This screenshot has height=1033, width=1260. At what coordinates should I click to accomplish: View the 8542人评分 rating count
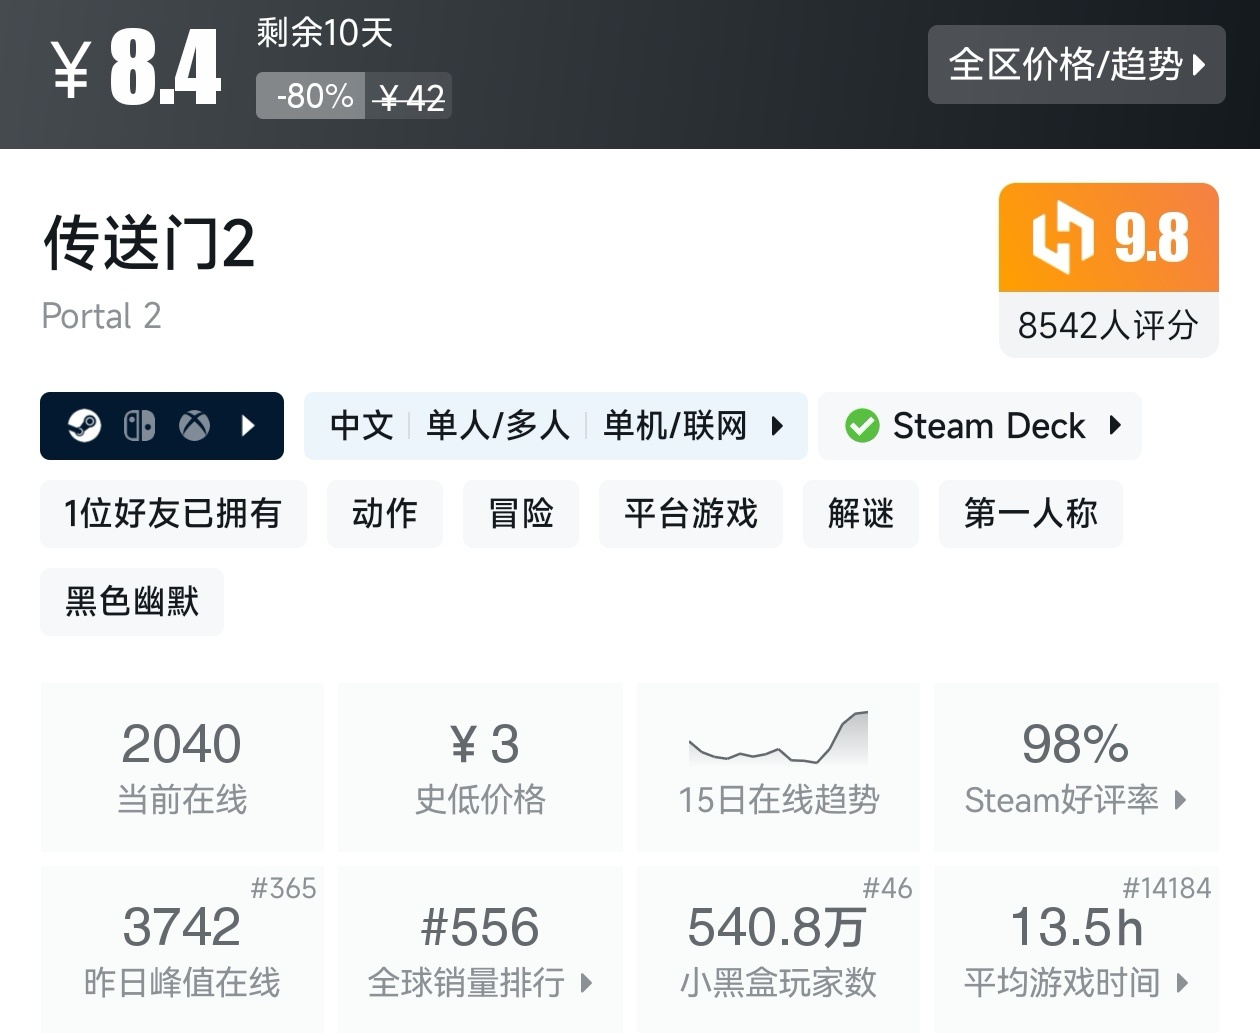tap(1108, 325)
